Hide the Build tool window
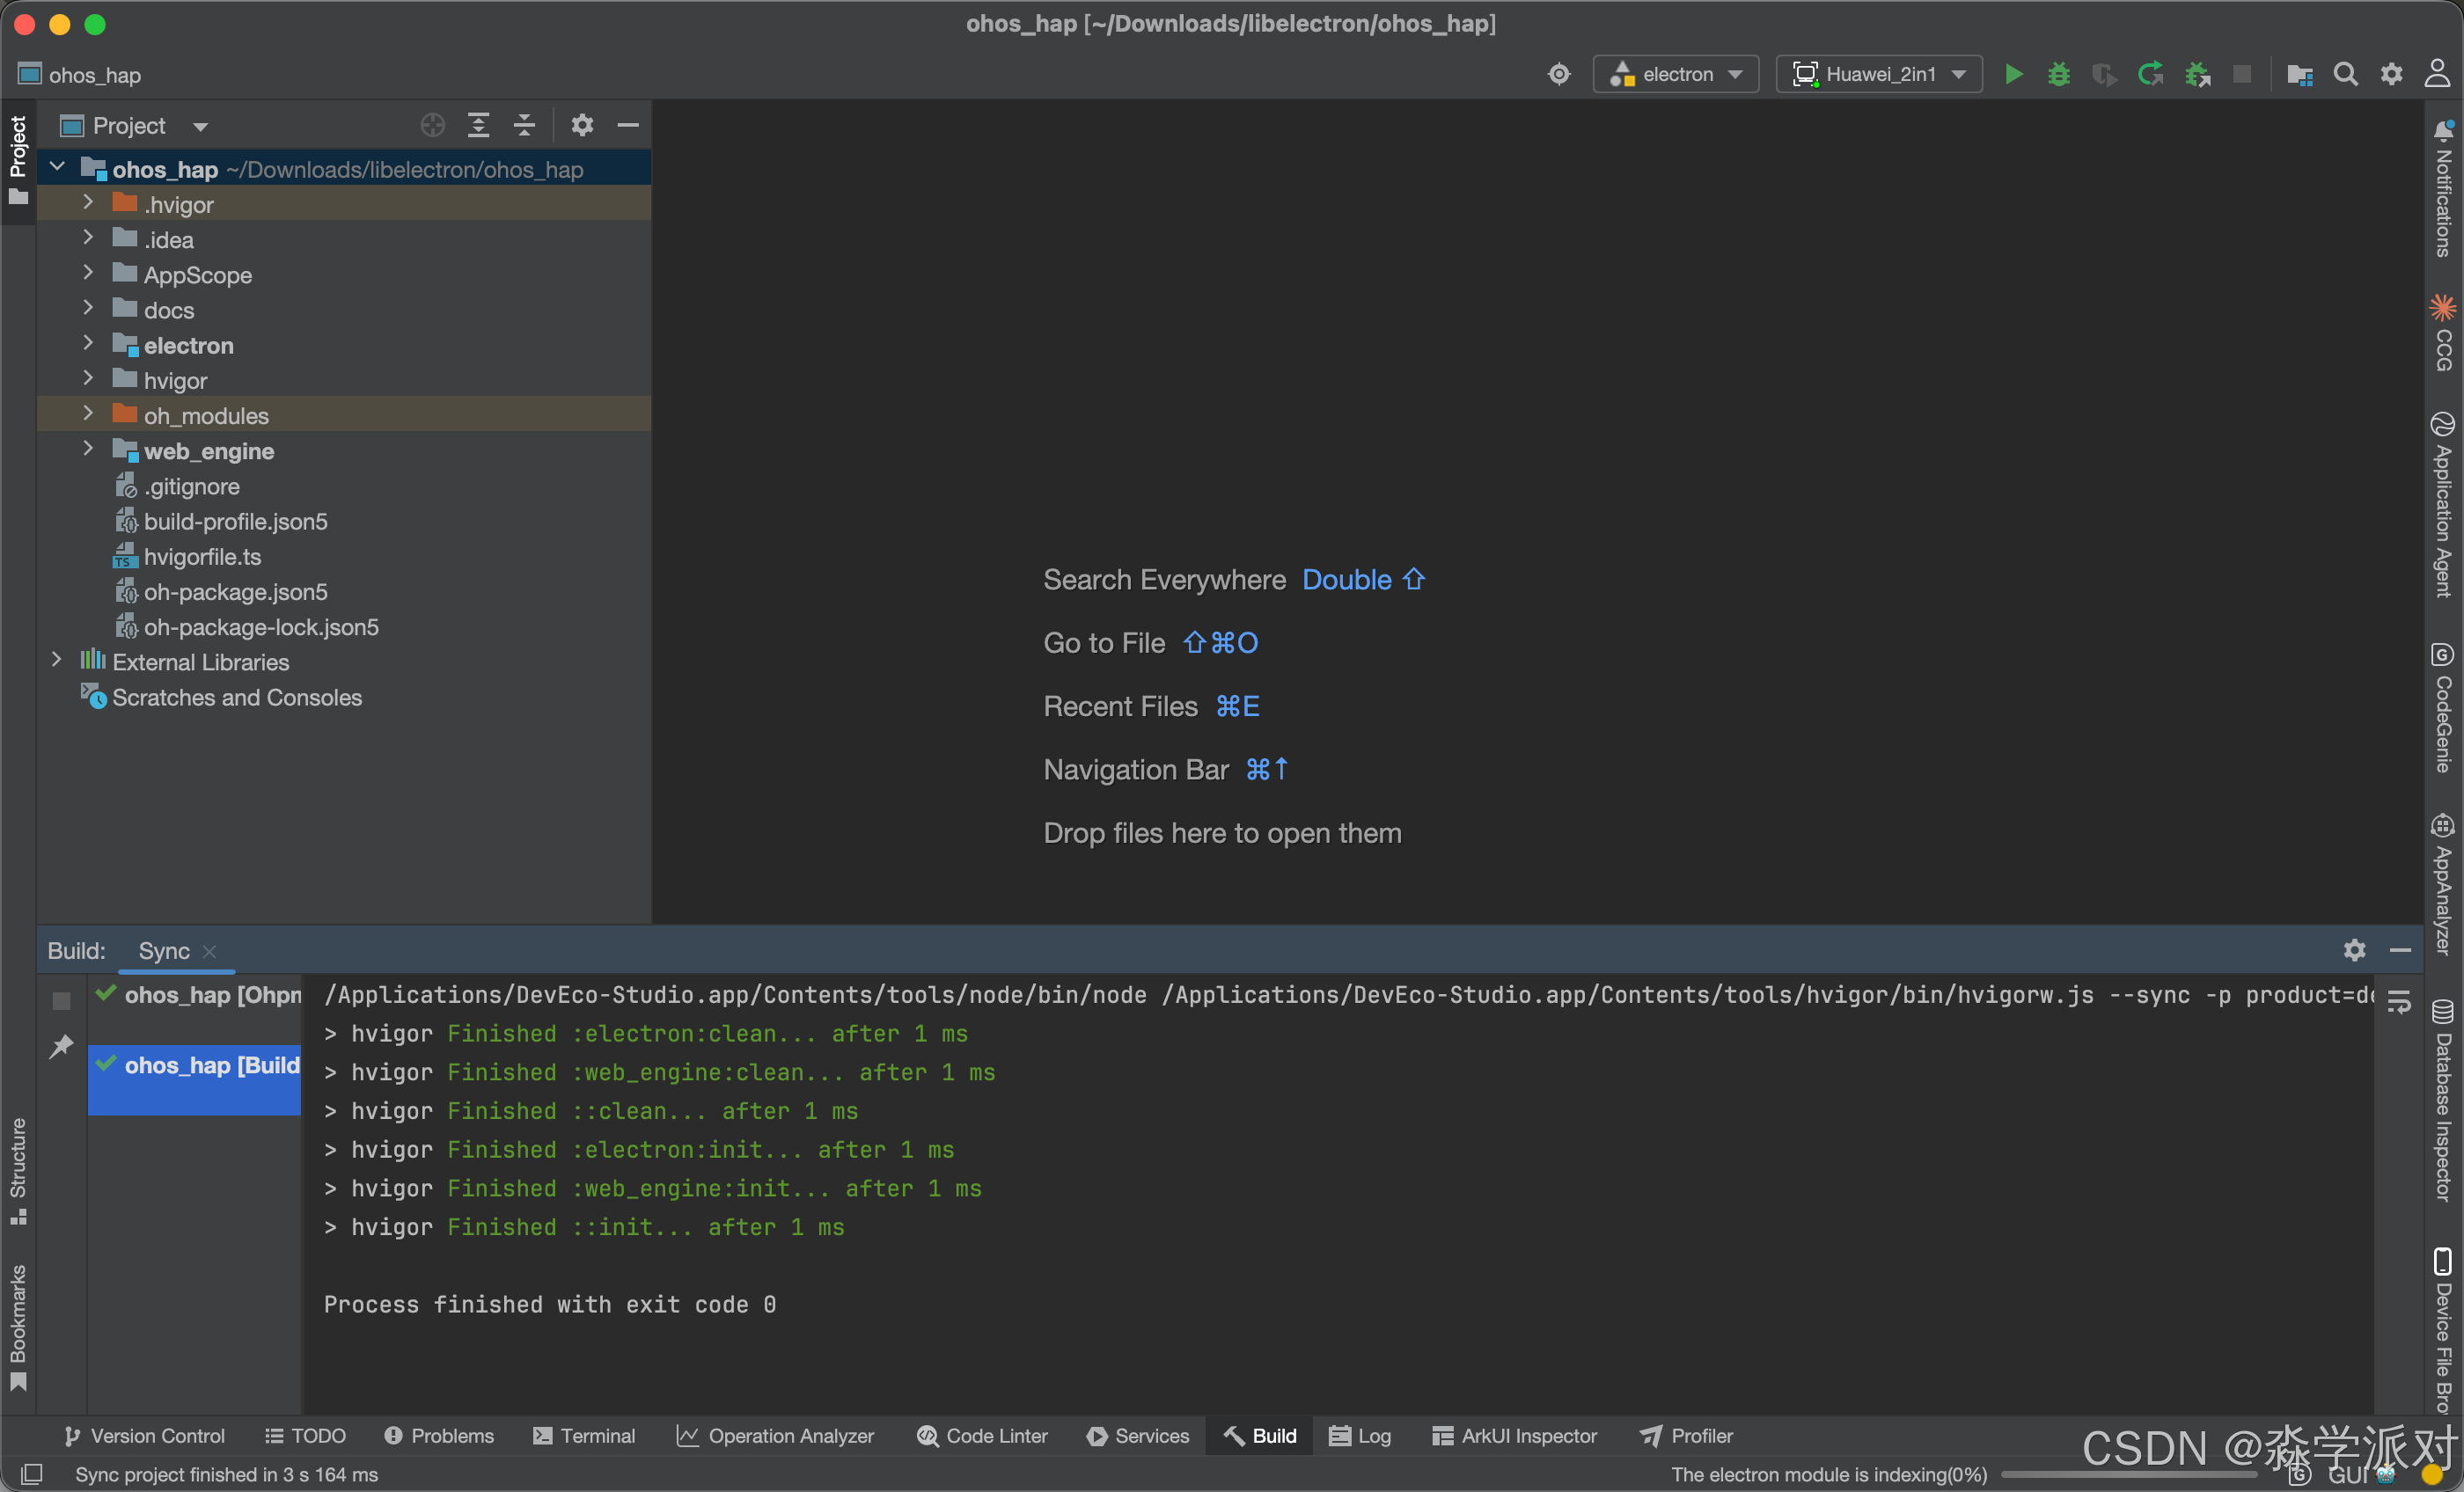Screen dimensions: 2464x1492 tap(2400, 950)
